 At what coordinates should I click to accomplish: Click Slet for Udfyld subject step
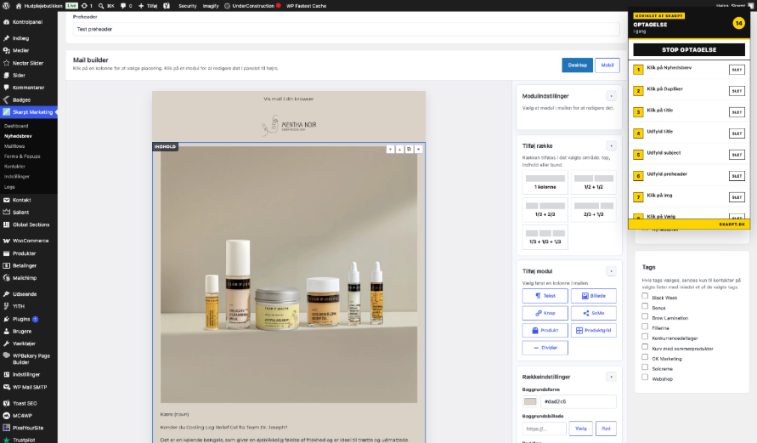tap(736, 155)
